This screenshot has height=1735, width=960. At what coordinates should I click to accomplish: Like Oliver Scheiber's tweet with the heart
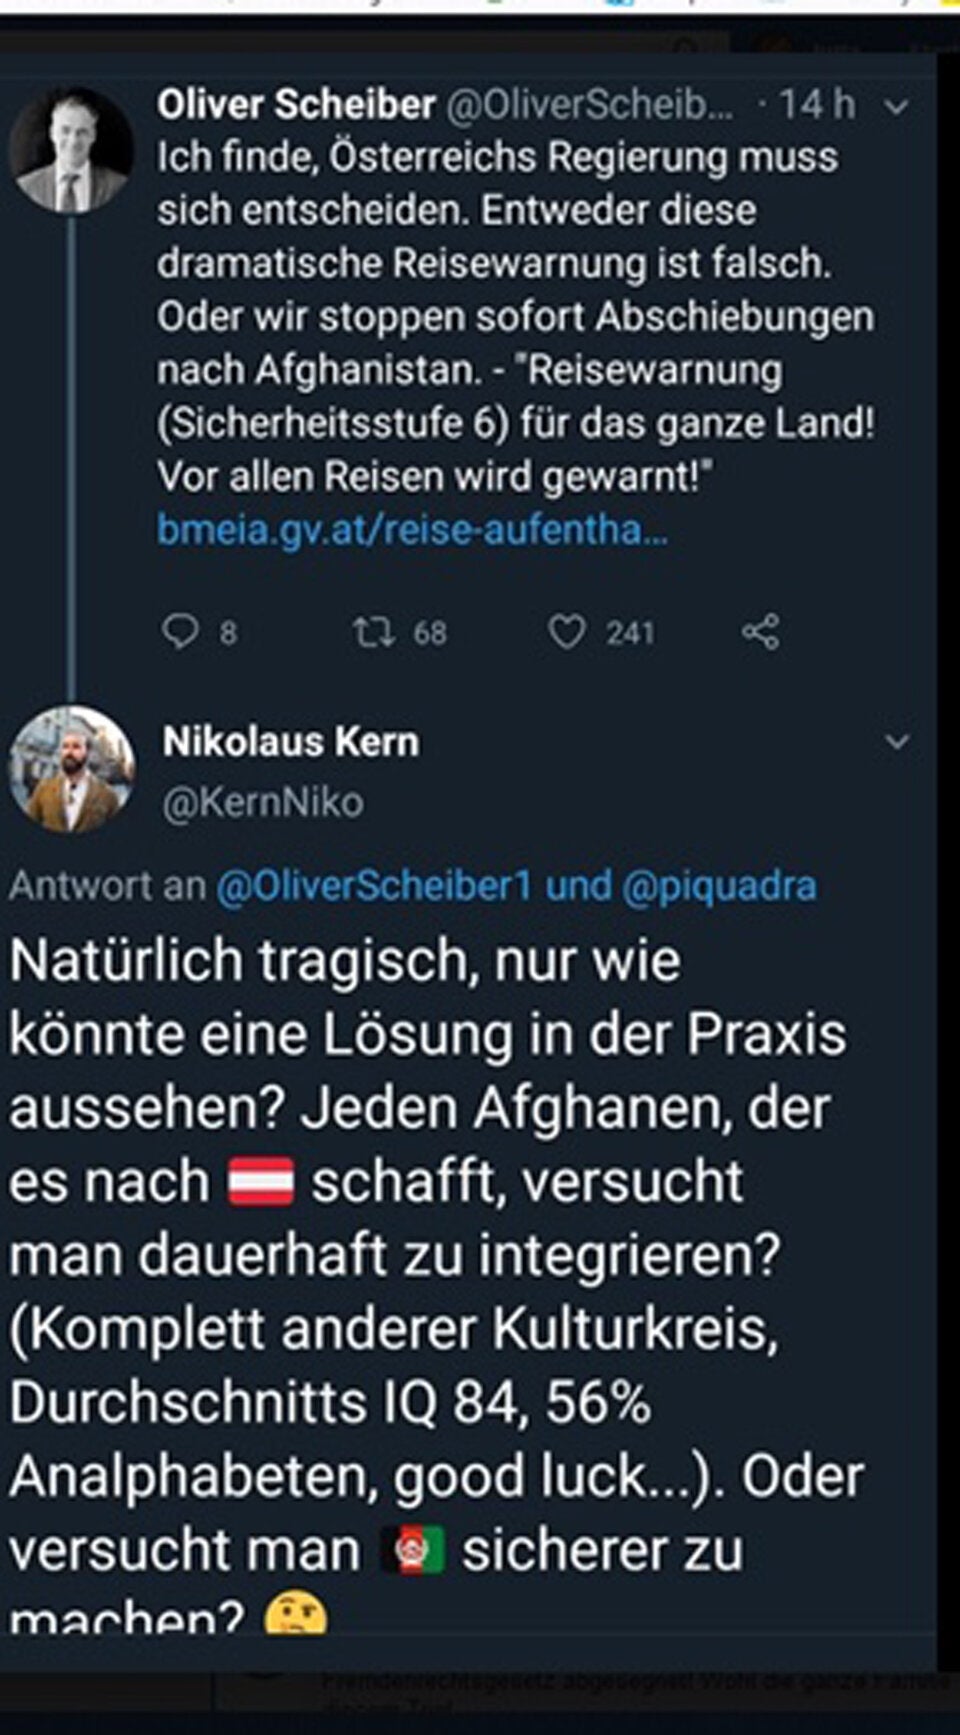(x=569, y=631)
